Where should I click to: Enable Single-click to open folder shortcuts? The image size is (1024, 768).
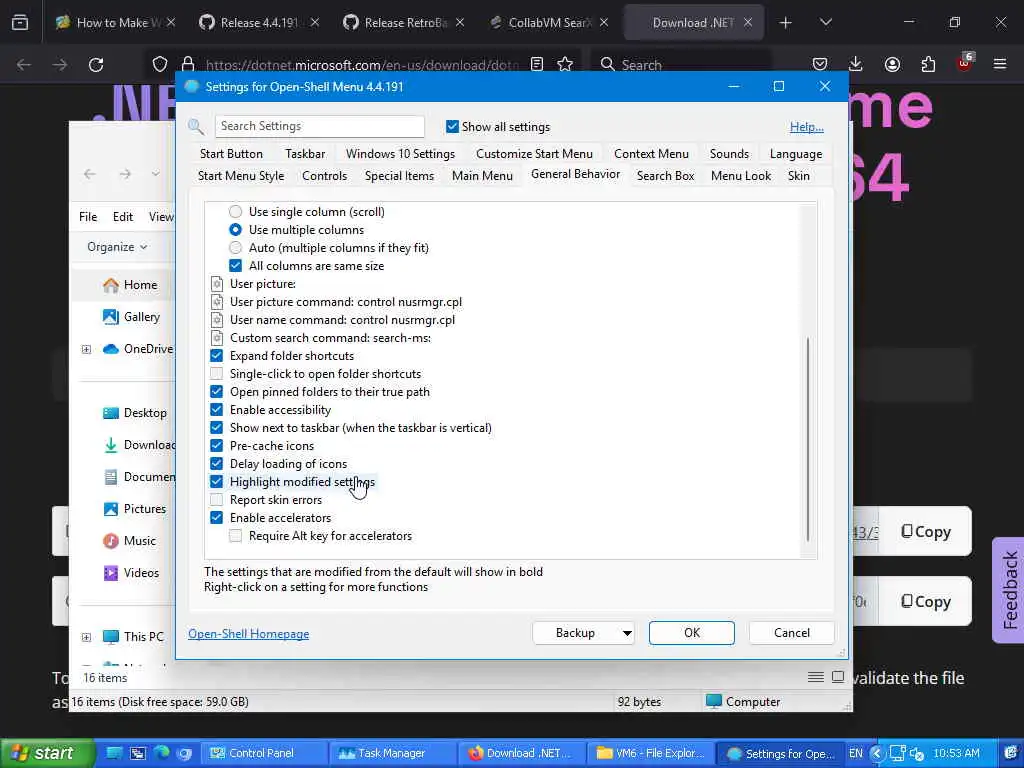coord(217,374)
